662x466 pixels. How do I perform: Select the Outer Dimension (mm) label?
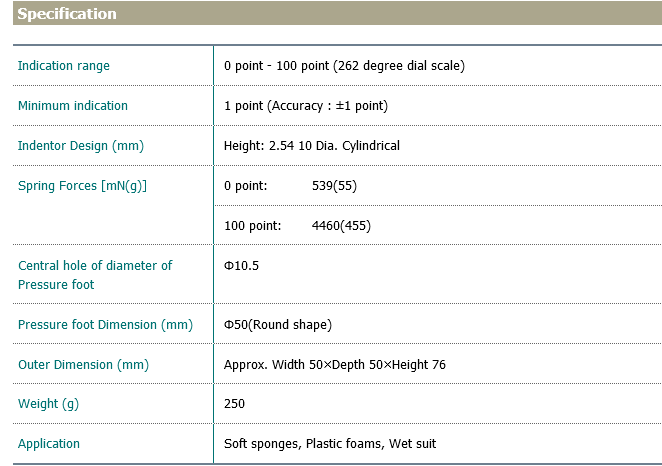pyautogui.click(x=83, y=365)
